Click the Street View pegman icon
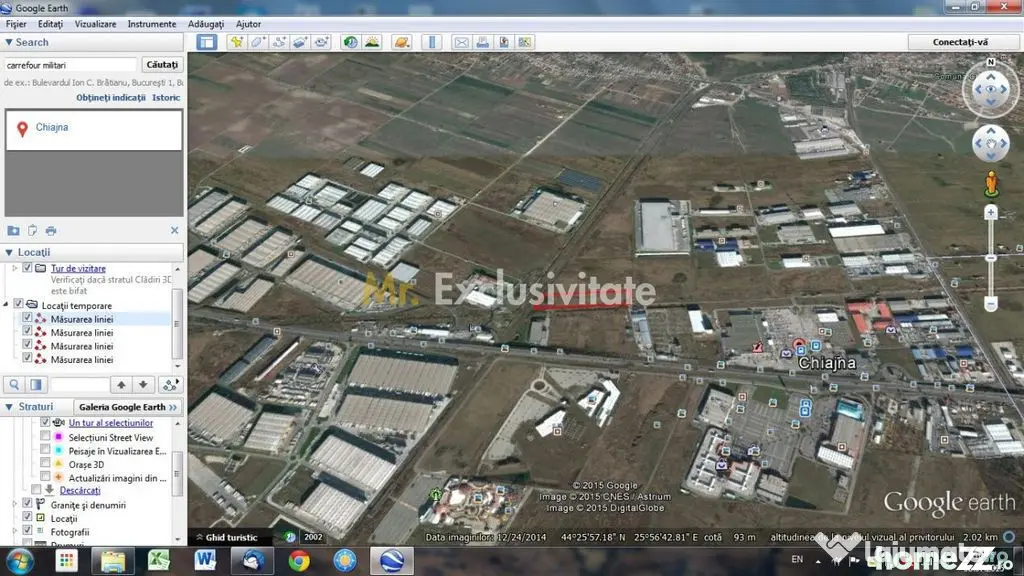 [991, 184]
